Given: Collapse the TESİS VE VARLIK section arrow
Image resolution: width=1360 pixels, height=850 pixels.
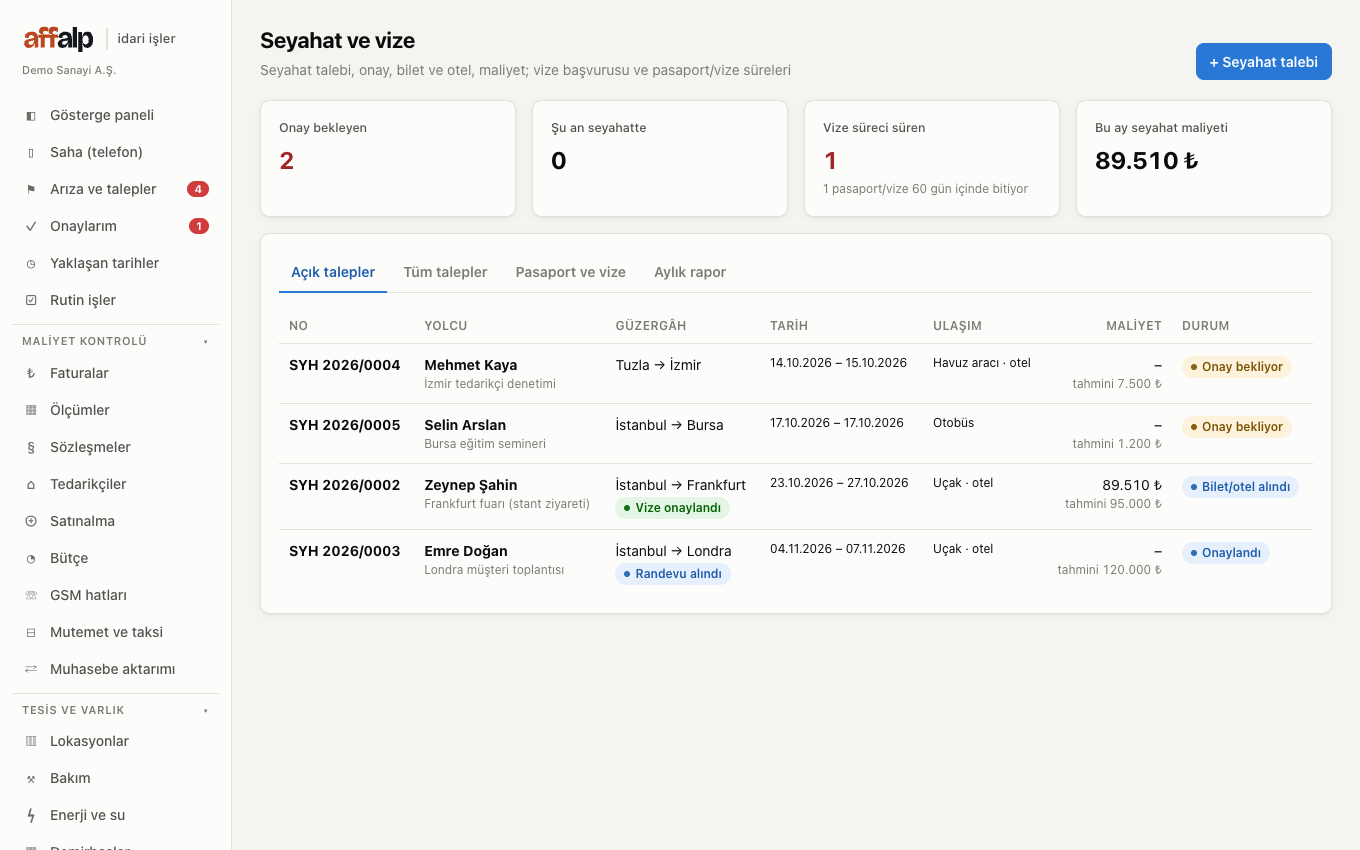Looking at the screenshot, I should pyautogui.click(x=206, y=710).
